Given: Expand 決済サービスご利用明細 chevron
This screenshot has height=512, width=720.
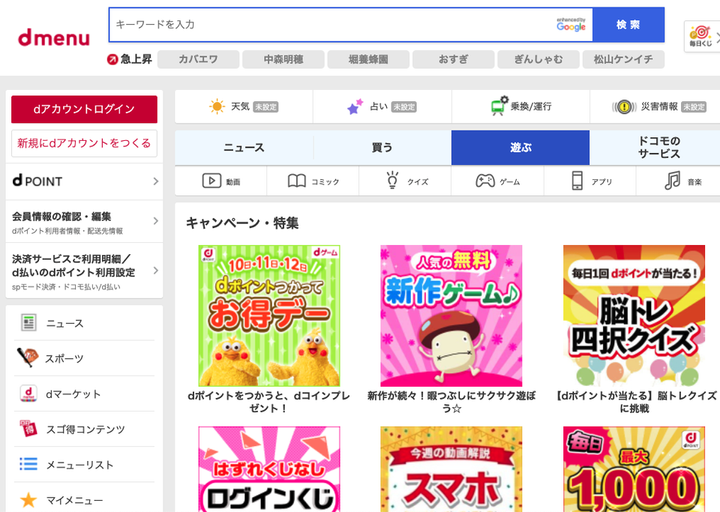Looking at the screenshot, I should click(x=155, y=270).
